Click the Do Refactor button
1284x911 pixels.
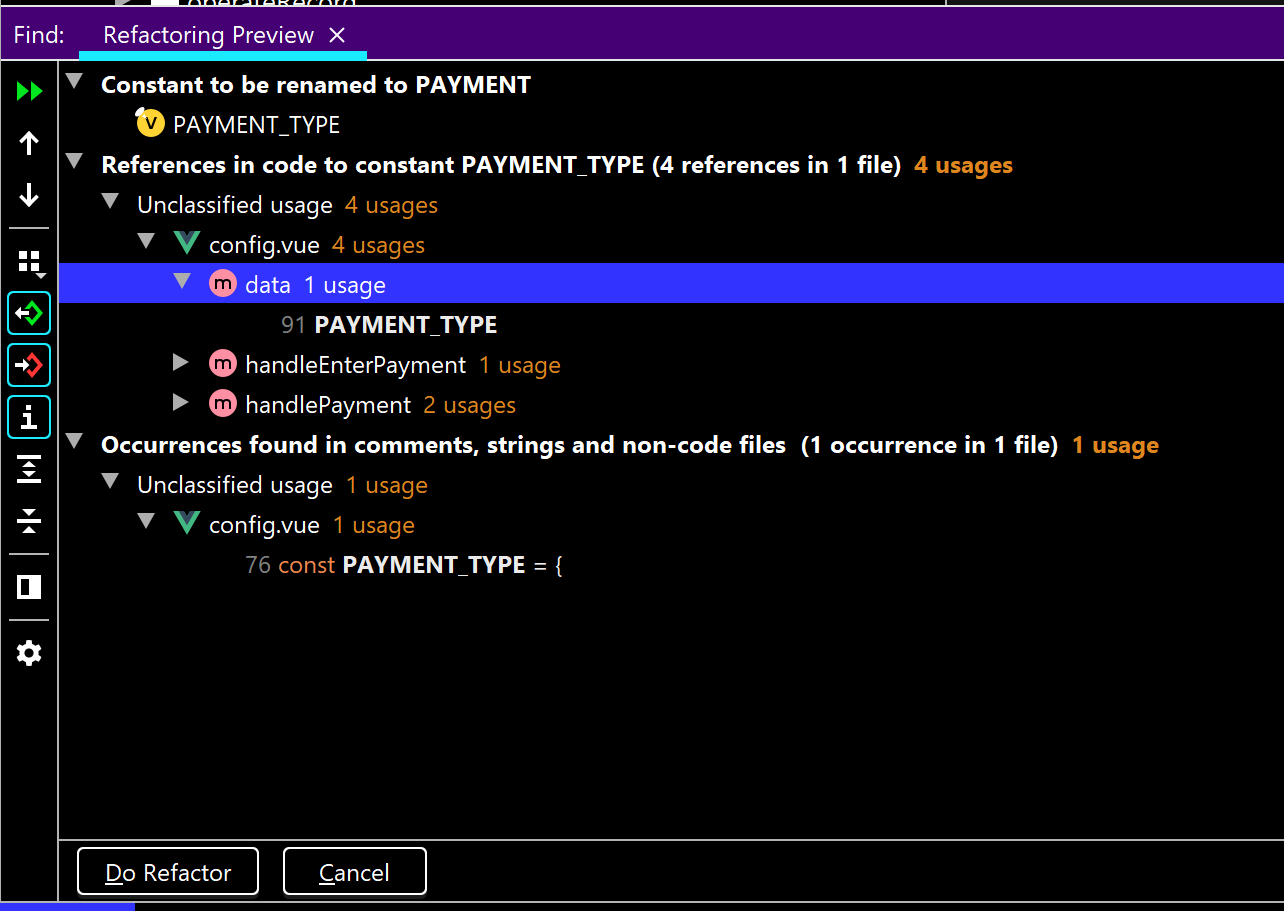tap(168, 872)
